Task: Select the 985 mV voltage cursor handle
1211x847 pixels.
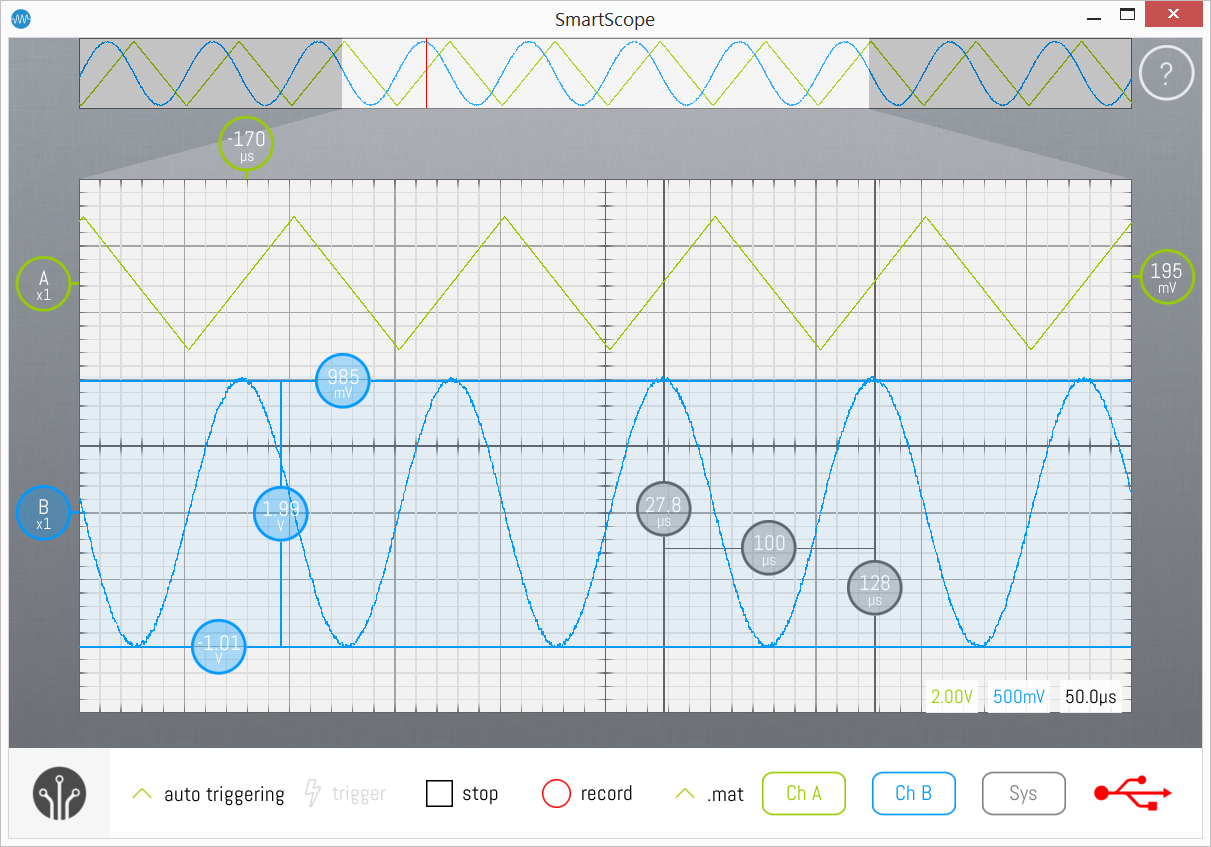Action: tap(342, 381)
